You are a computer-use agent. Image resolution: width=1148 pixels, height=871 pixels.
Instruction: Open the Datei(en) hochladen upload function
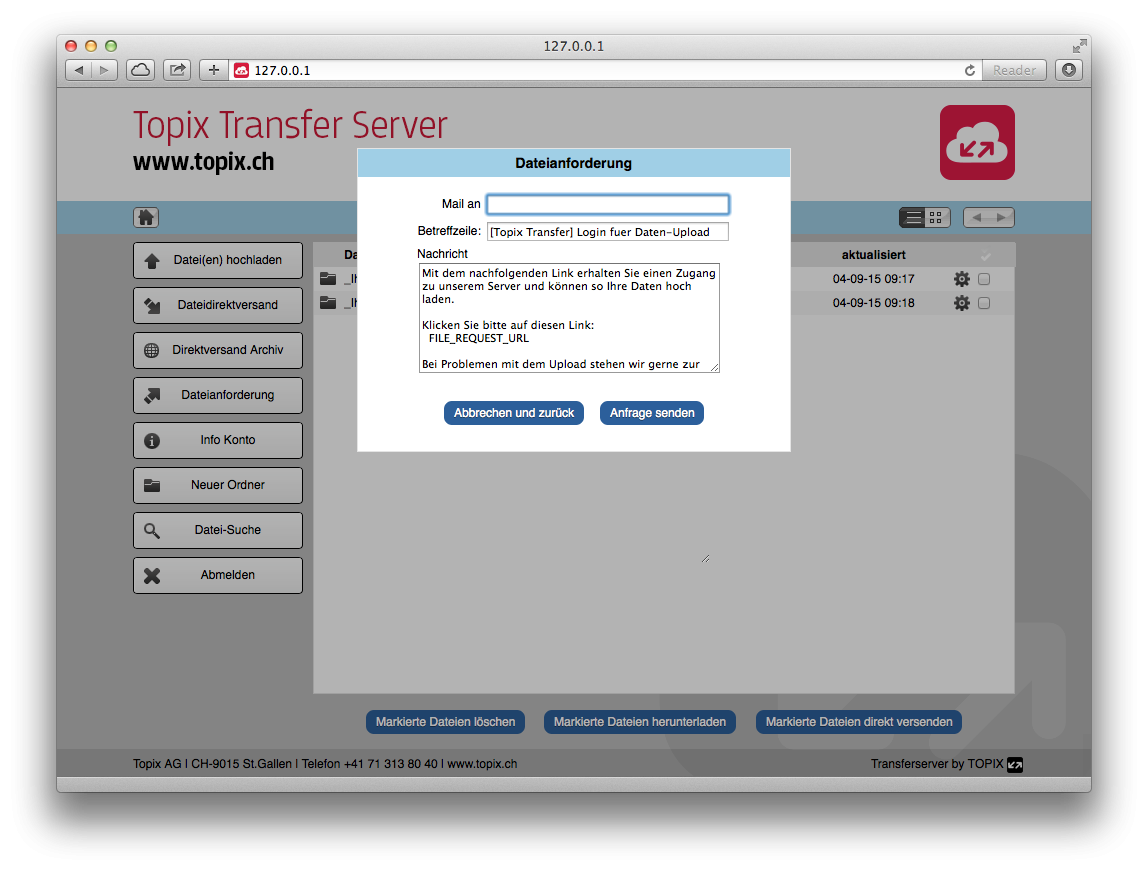pos(217,260)
